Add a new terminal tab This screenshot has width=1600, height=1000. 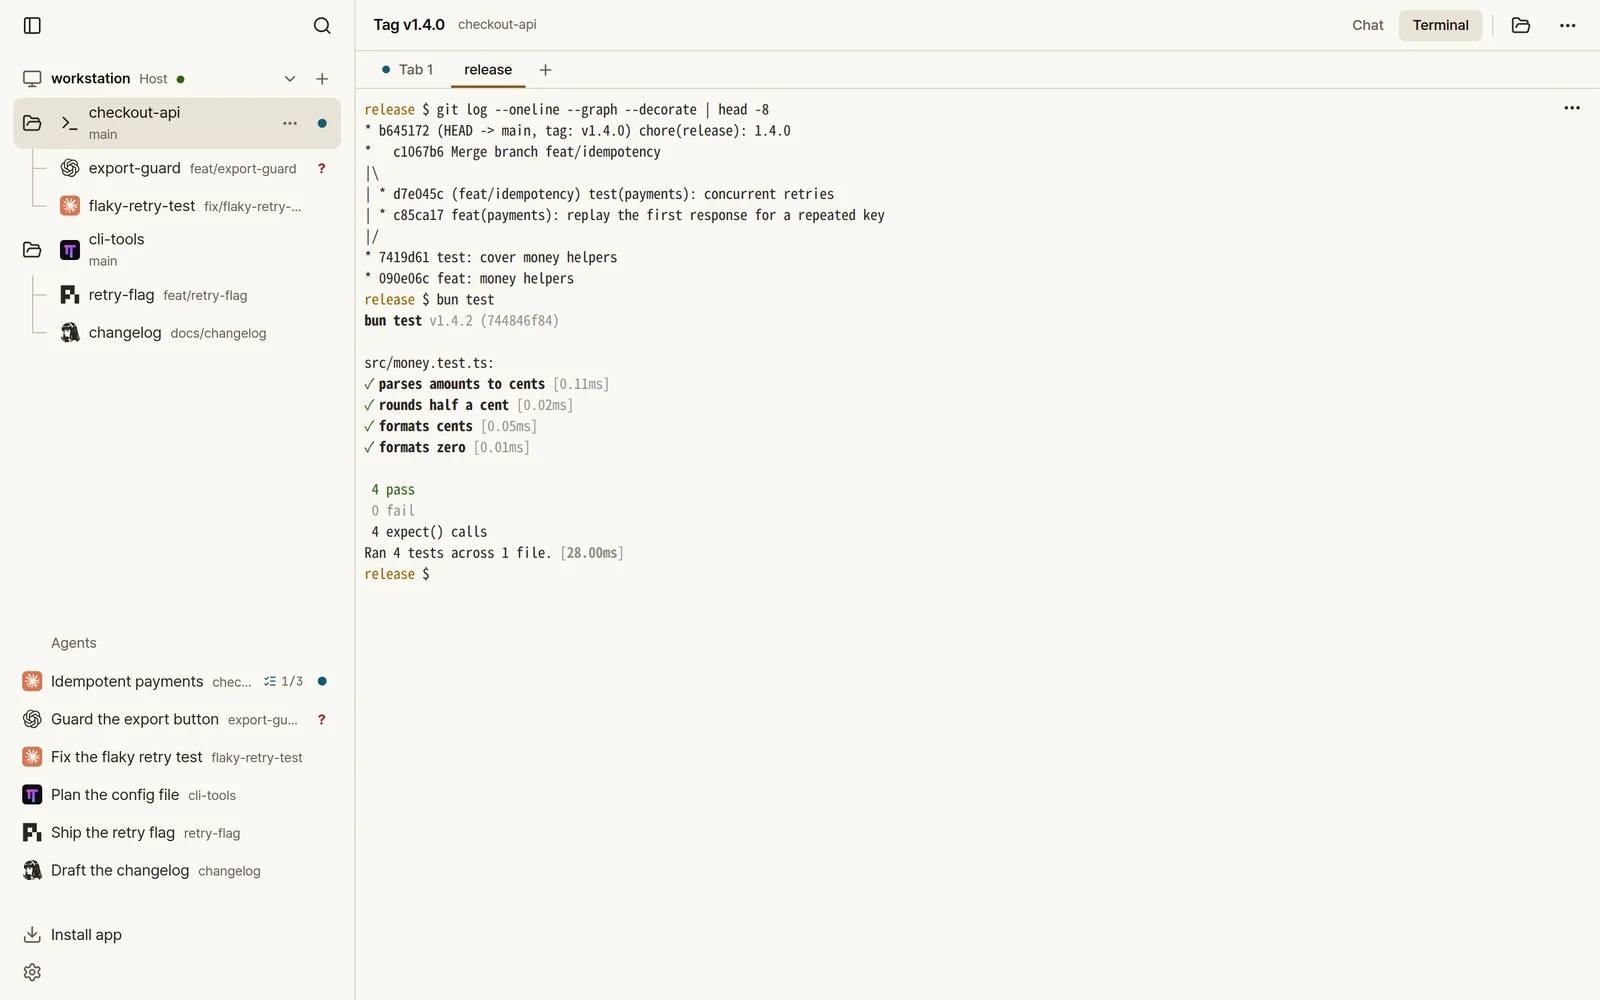coord(545,70)
